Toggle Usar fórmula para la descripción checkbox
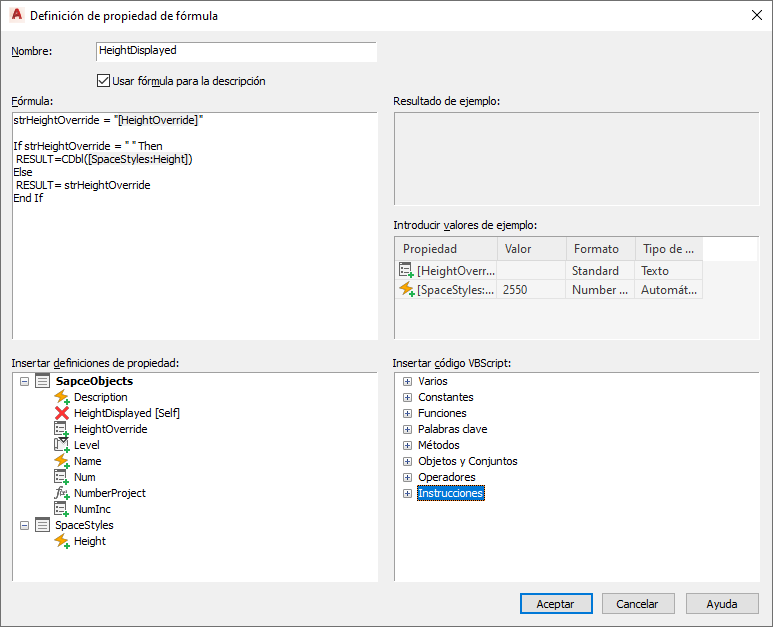Viewport: 773px width, 627px height. (104, 81)
